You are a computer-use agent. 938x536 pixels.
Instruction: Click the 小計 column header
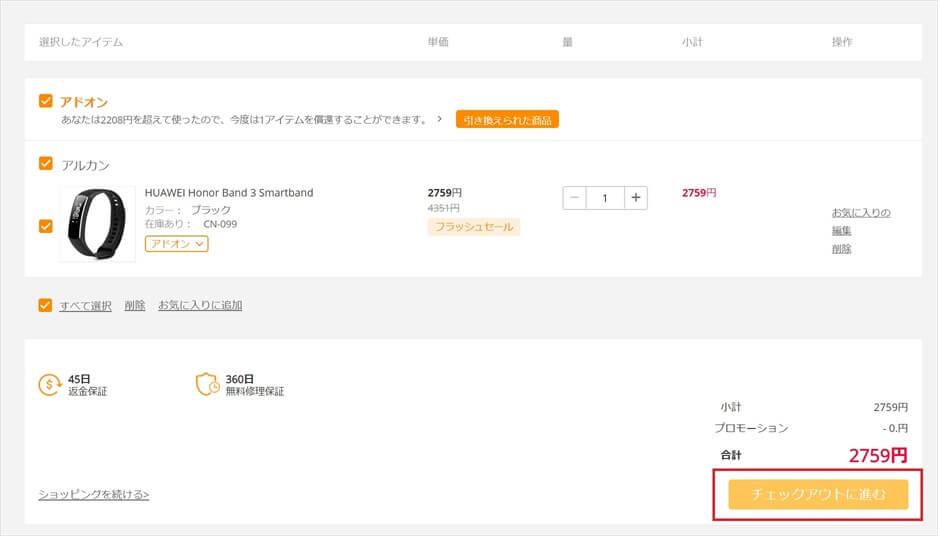(x=692, y=42)
